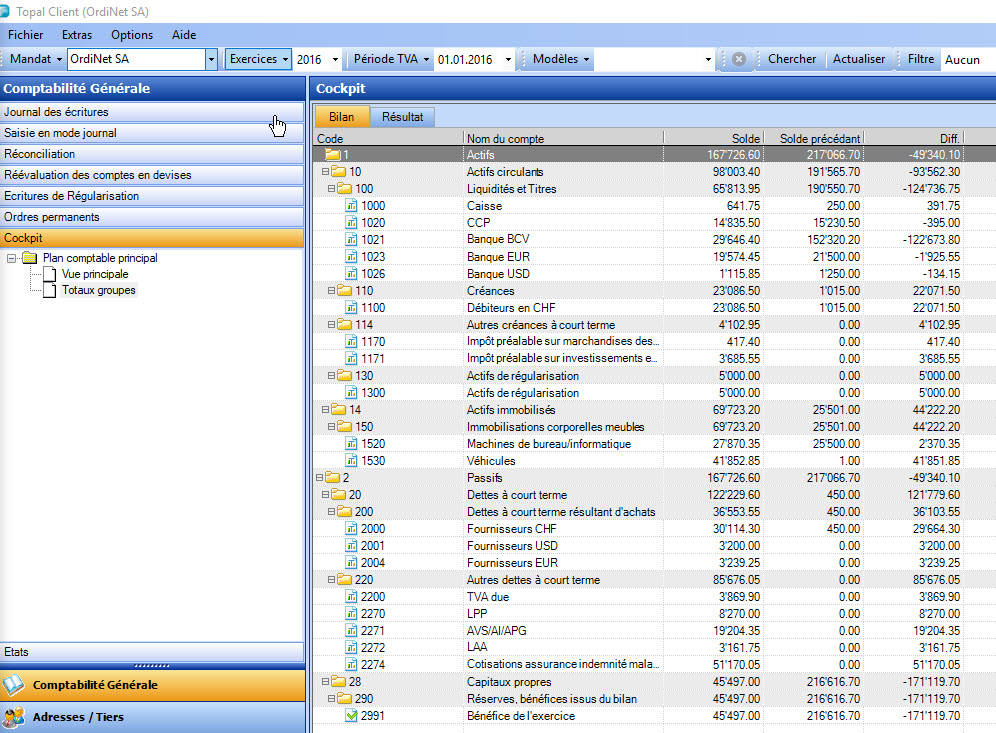This screenshot has width=996, height=733.
Task: Open the Période TVA date dropdown
Action: tap(508, 59)
